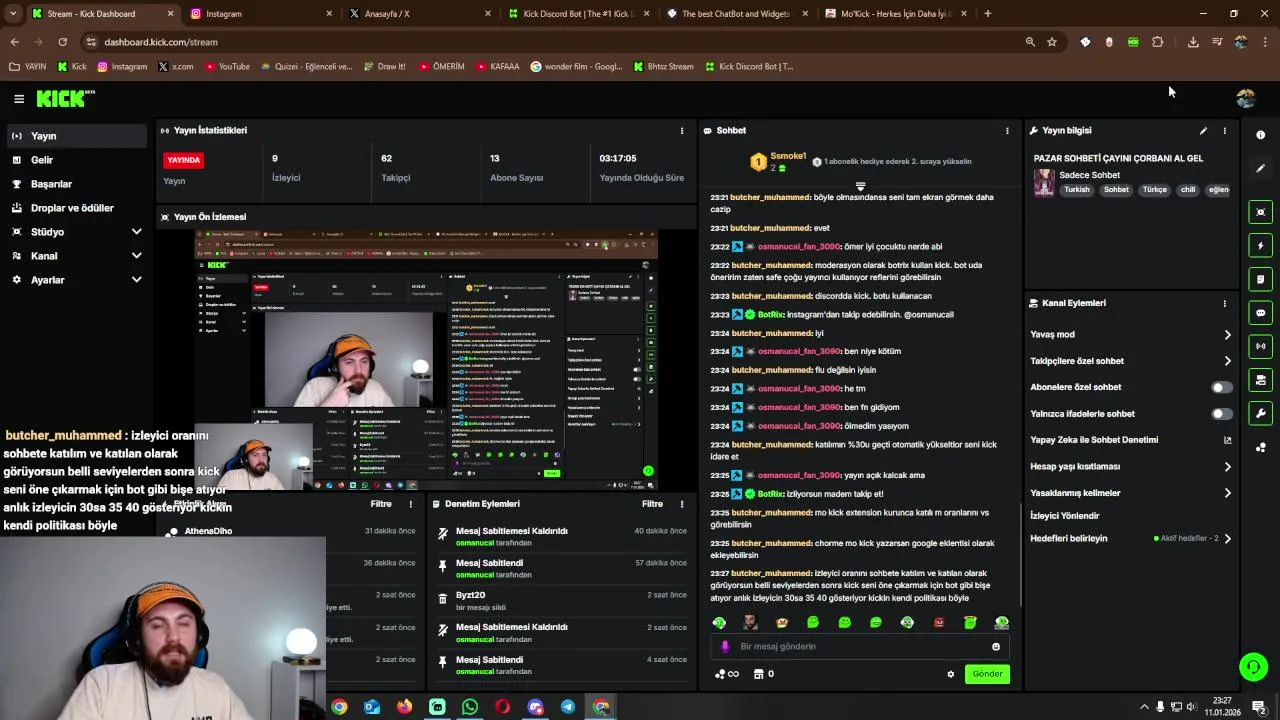1280x720 pixels.
Task: Open Kanal Eylemleri panel three-dot menu
Action: point(1224,303)
